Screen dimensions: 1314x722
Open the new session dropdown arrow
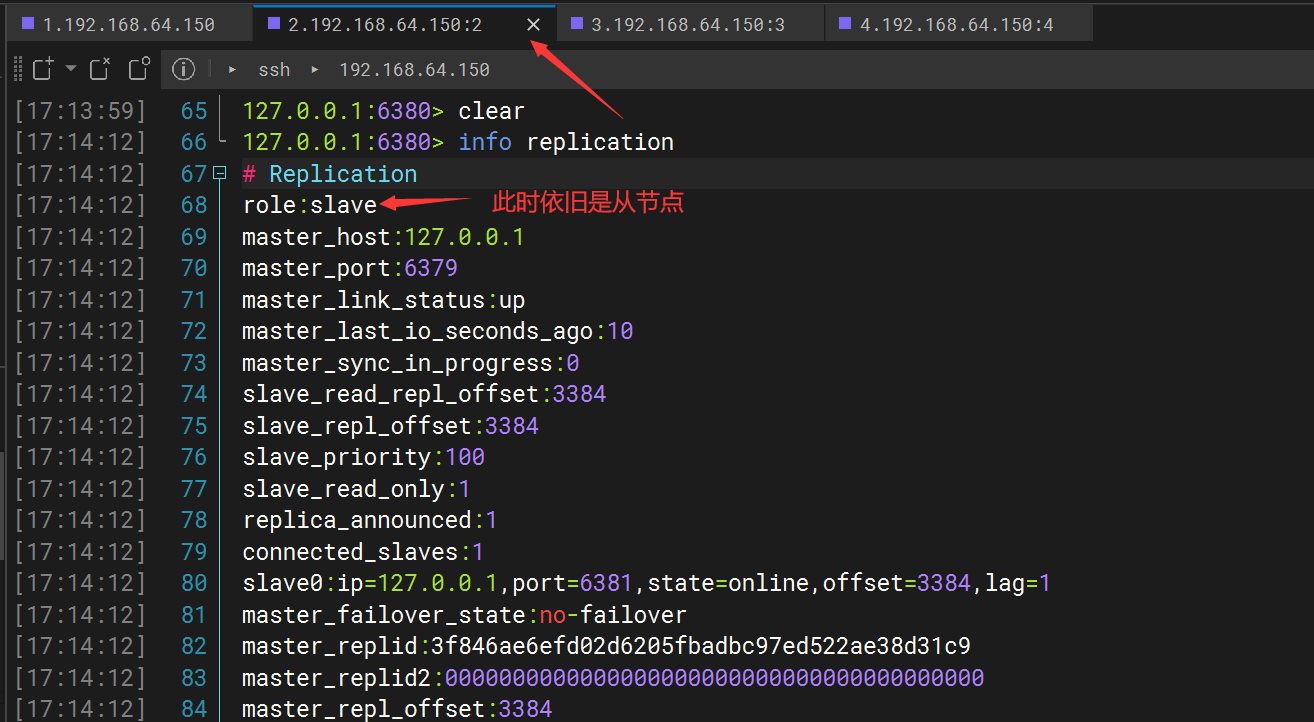pos(71,69)
